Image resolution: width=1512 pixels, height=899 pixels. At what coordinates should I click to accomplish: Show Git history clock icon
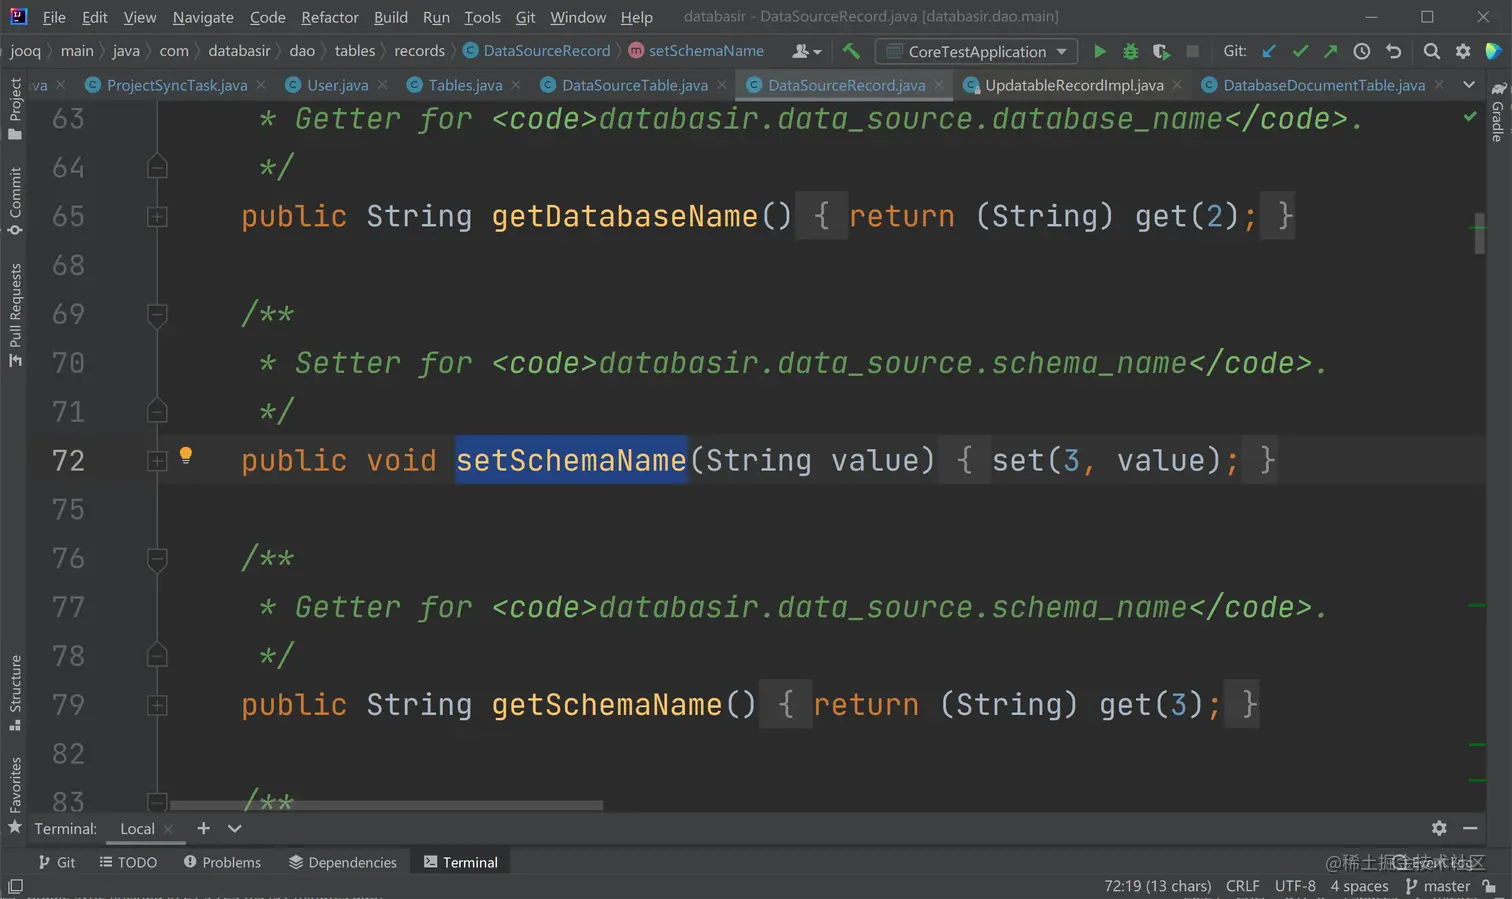pos(1362,51)
